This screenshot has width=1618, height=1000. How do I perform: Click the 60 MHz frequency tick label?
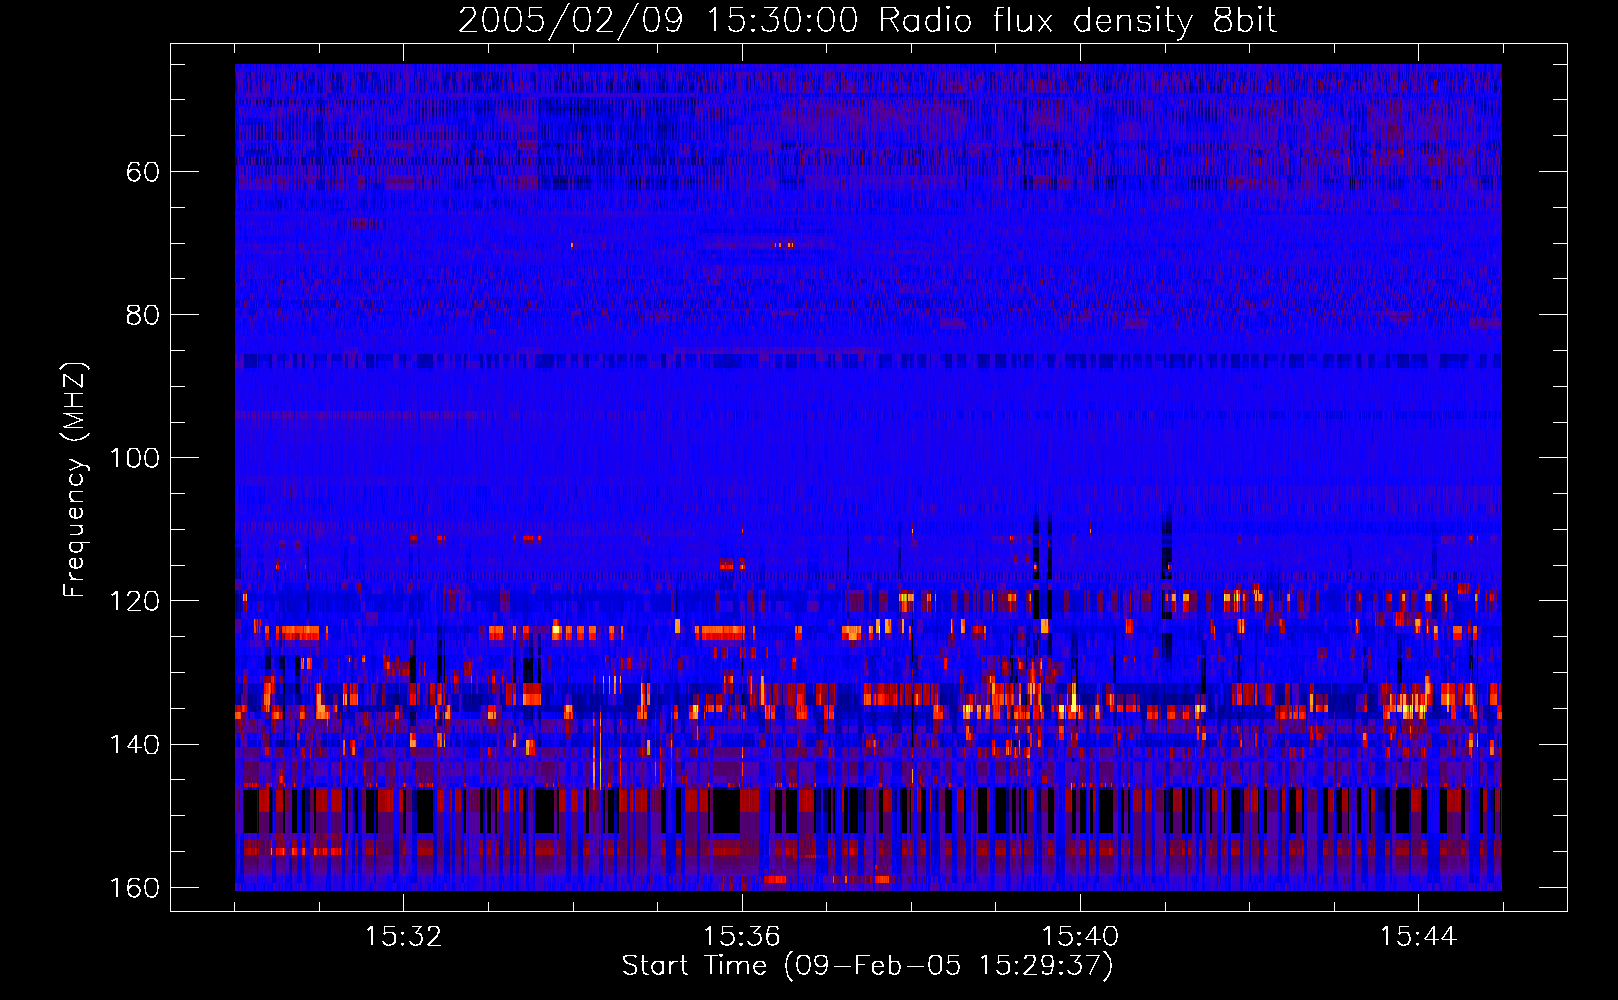pos(142,172)
